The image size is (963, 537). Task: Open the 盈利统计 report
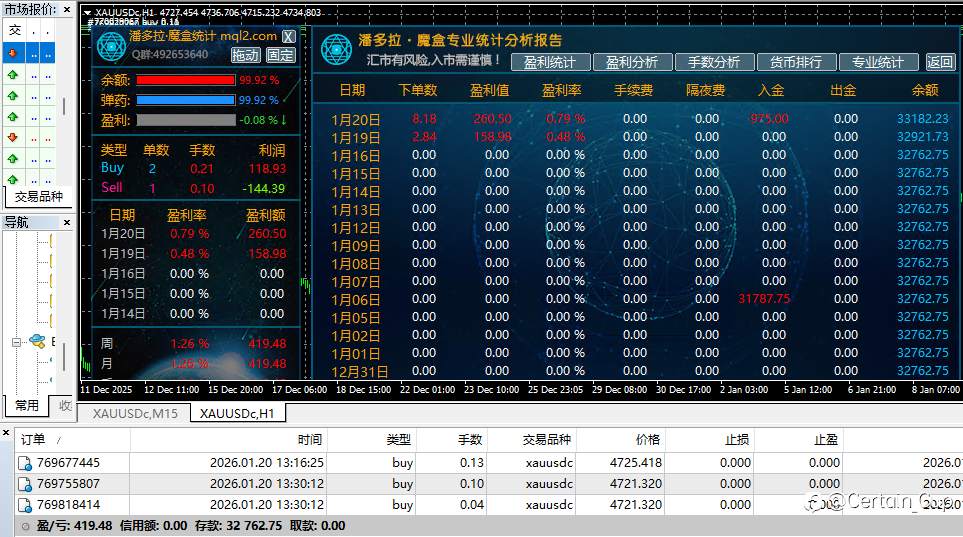click(x=550, y=62)
